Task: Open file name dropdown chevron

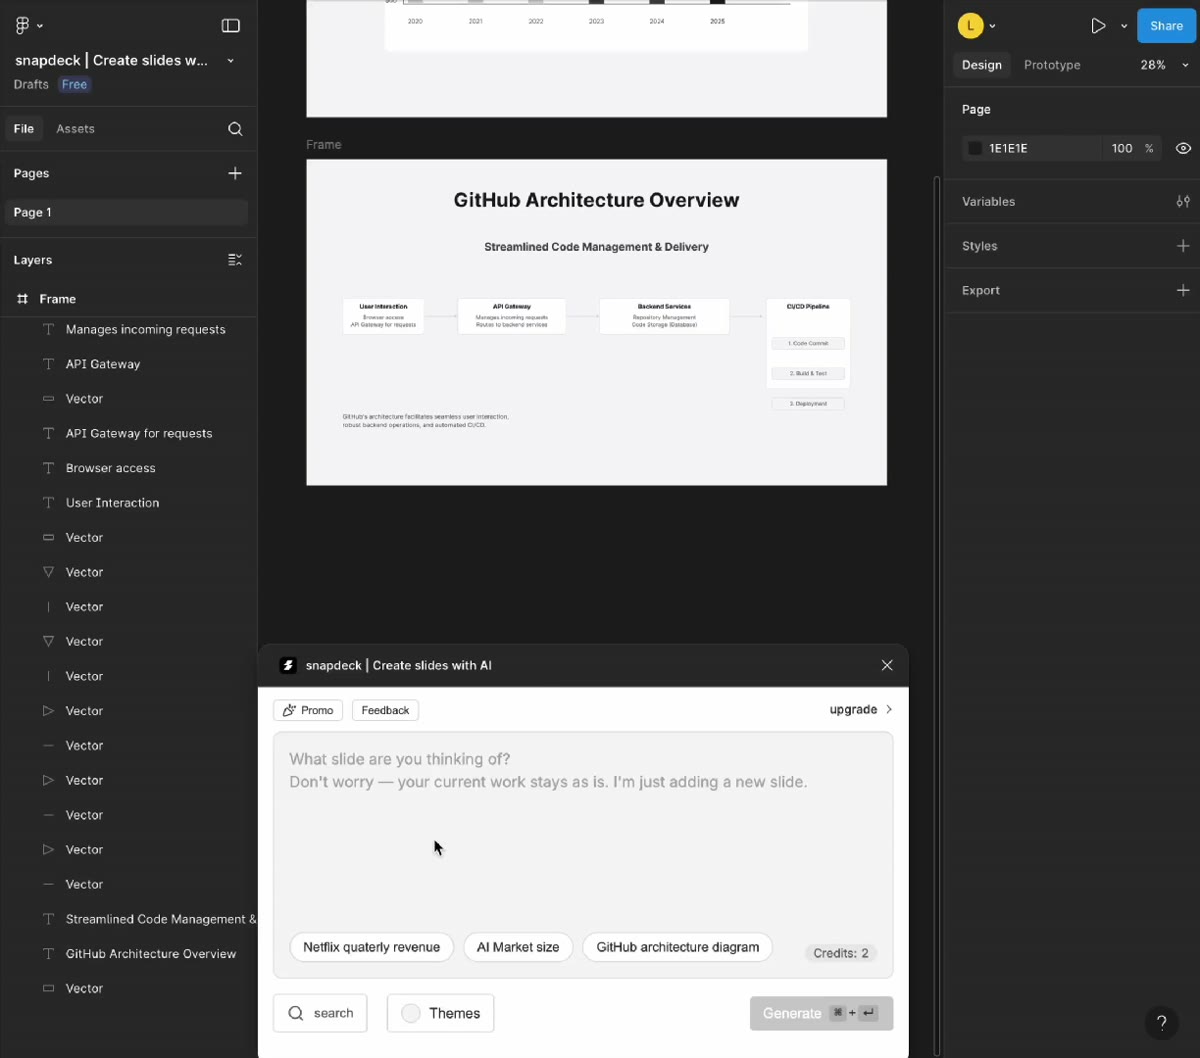Action: tap(231, 61)
